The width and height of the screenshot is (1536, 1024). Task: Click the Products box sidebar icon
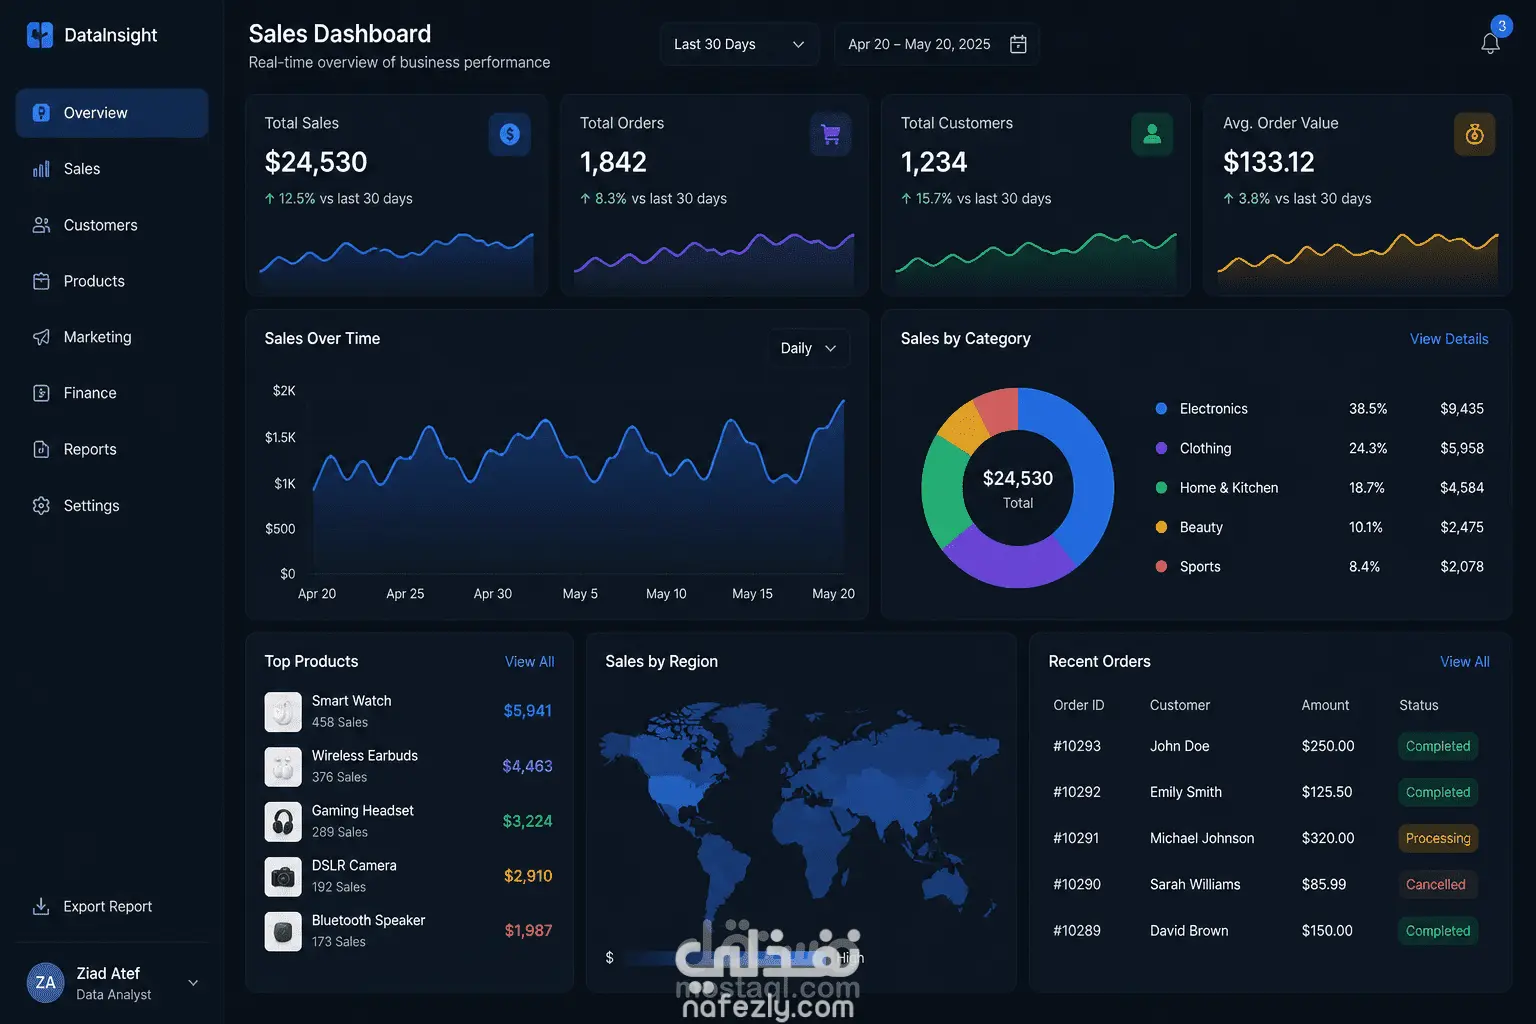pos(41,281)
